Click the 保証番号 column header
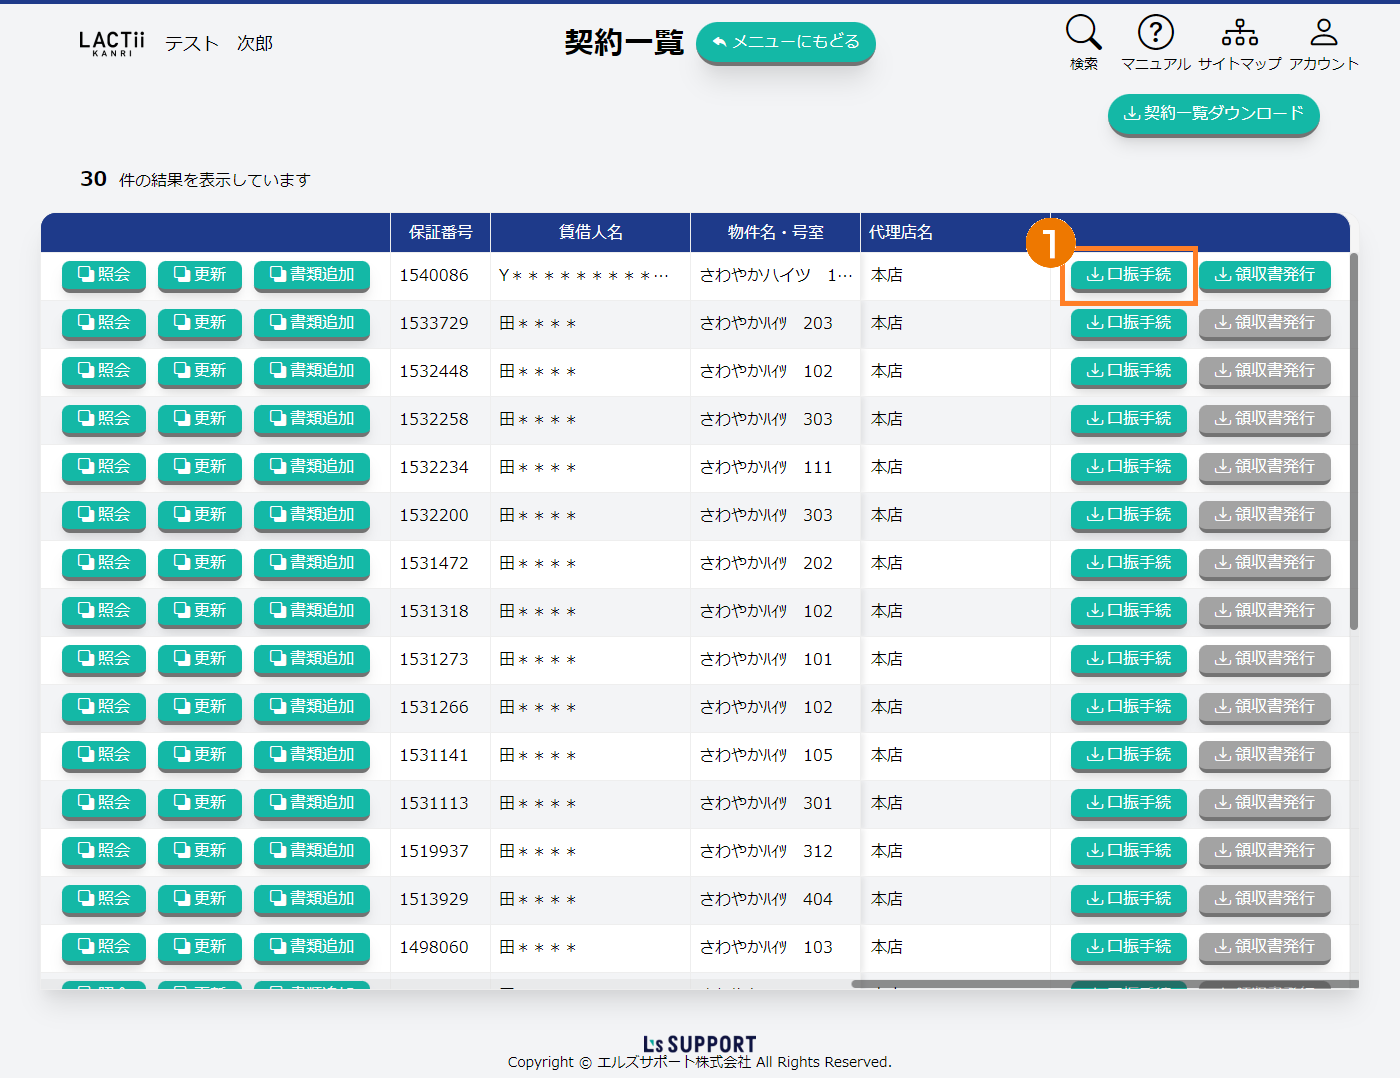This screenshot has width=1400, height=1078. coord(440,232)
